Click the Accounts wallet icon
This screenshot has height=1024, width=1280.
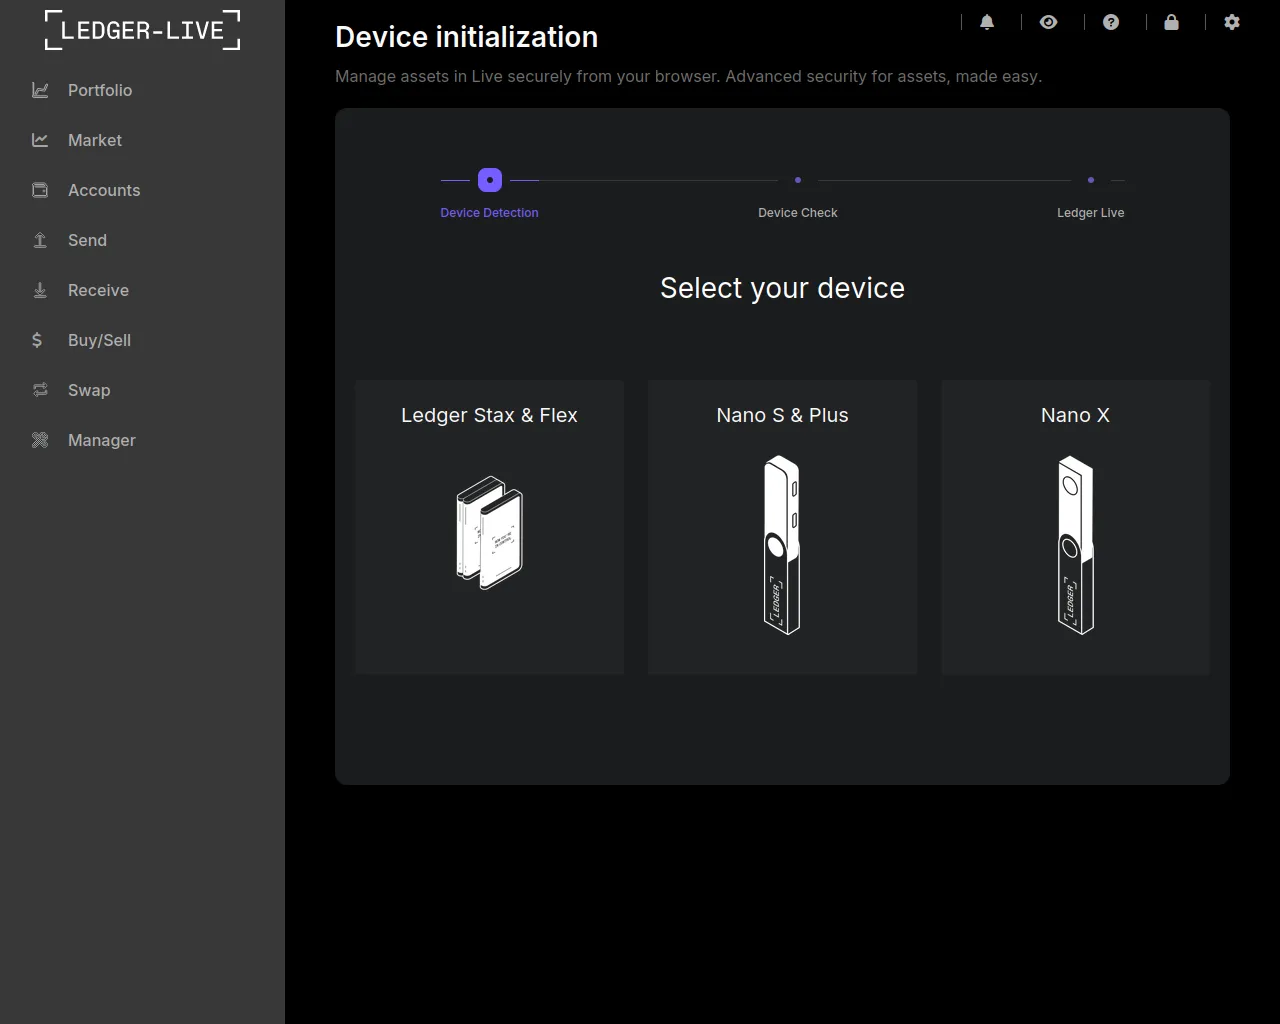40,190
